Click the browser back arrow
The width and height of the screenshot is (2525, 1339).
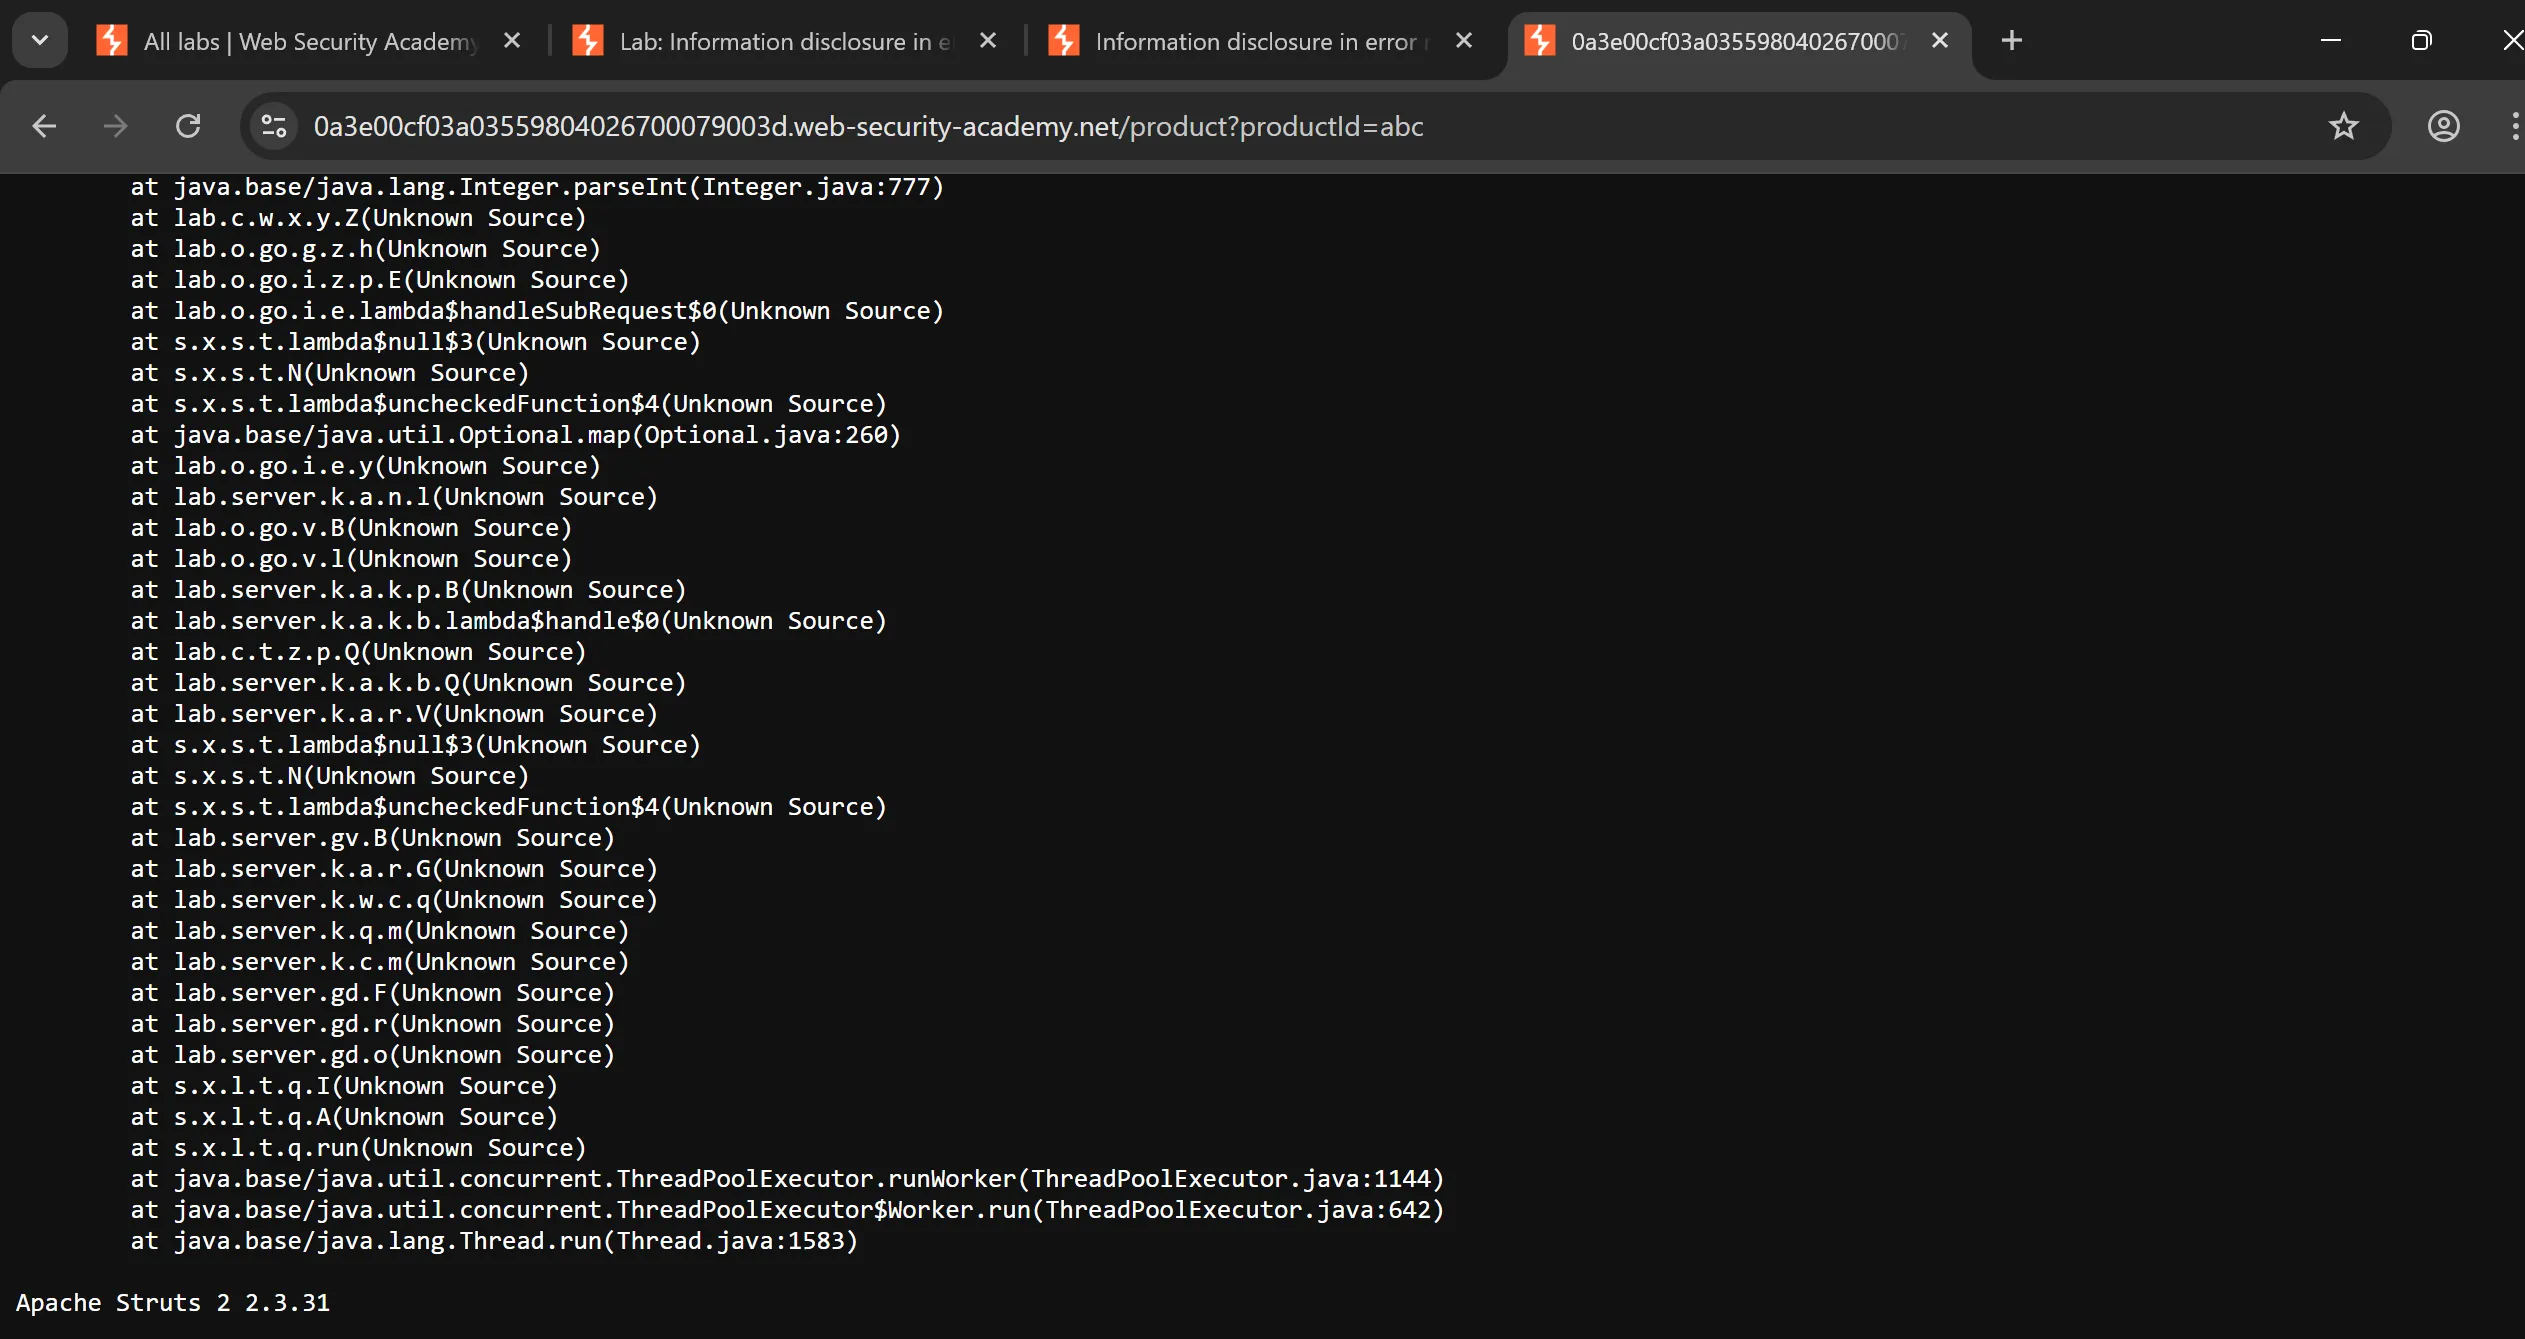coord(44,126)
